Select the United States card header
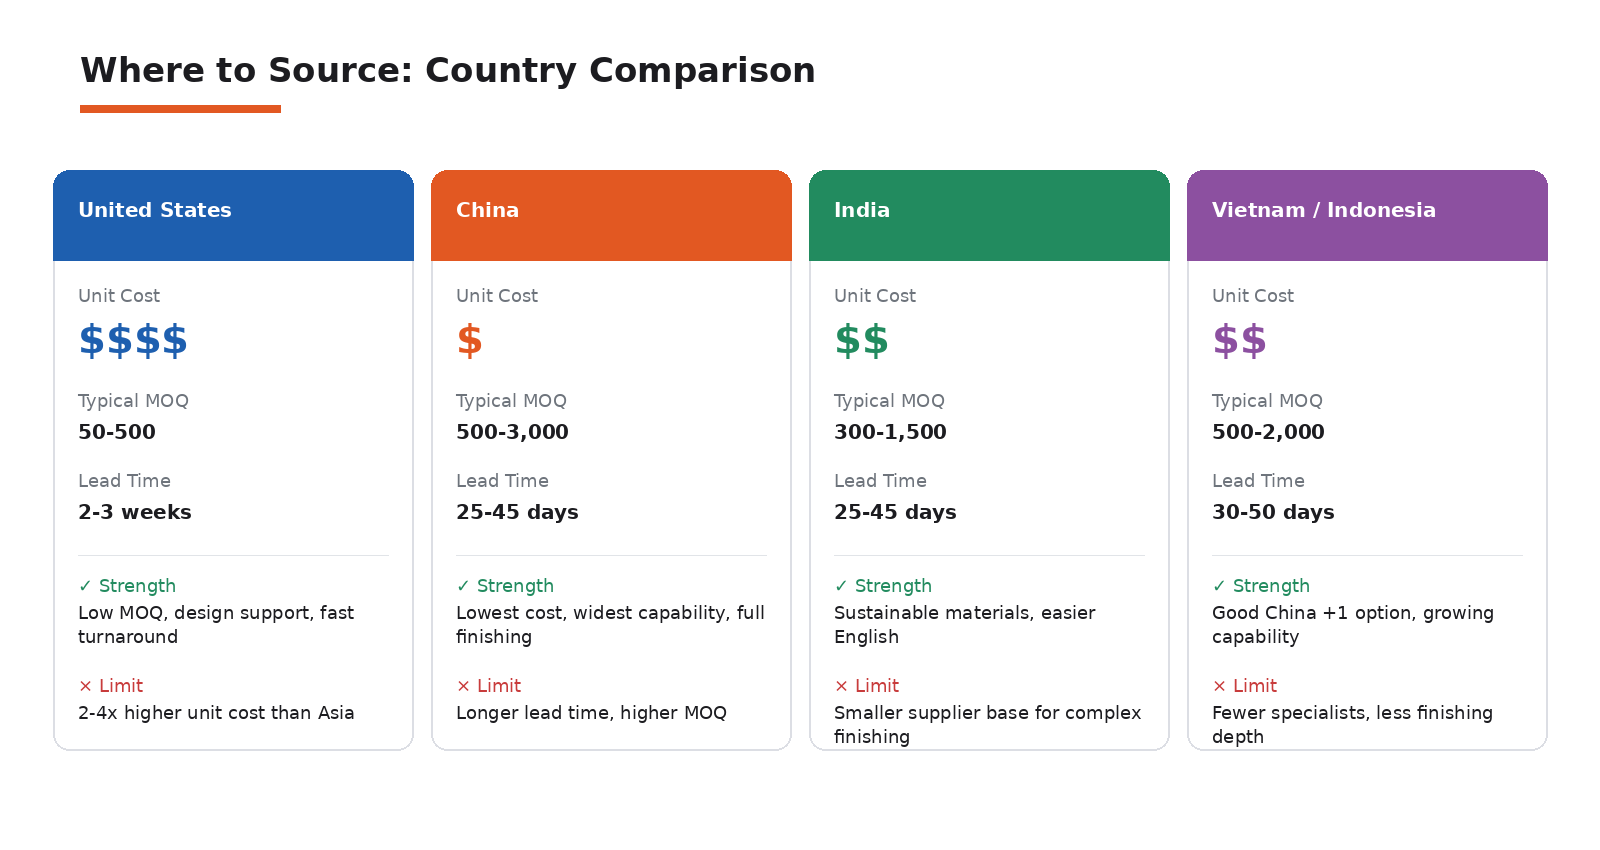The image size is (1600, 850). [x=233, y=215]
